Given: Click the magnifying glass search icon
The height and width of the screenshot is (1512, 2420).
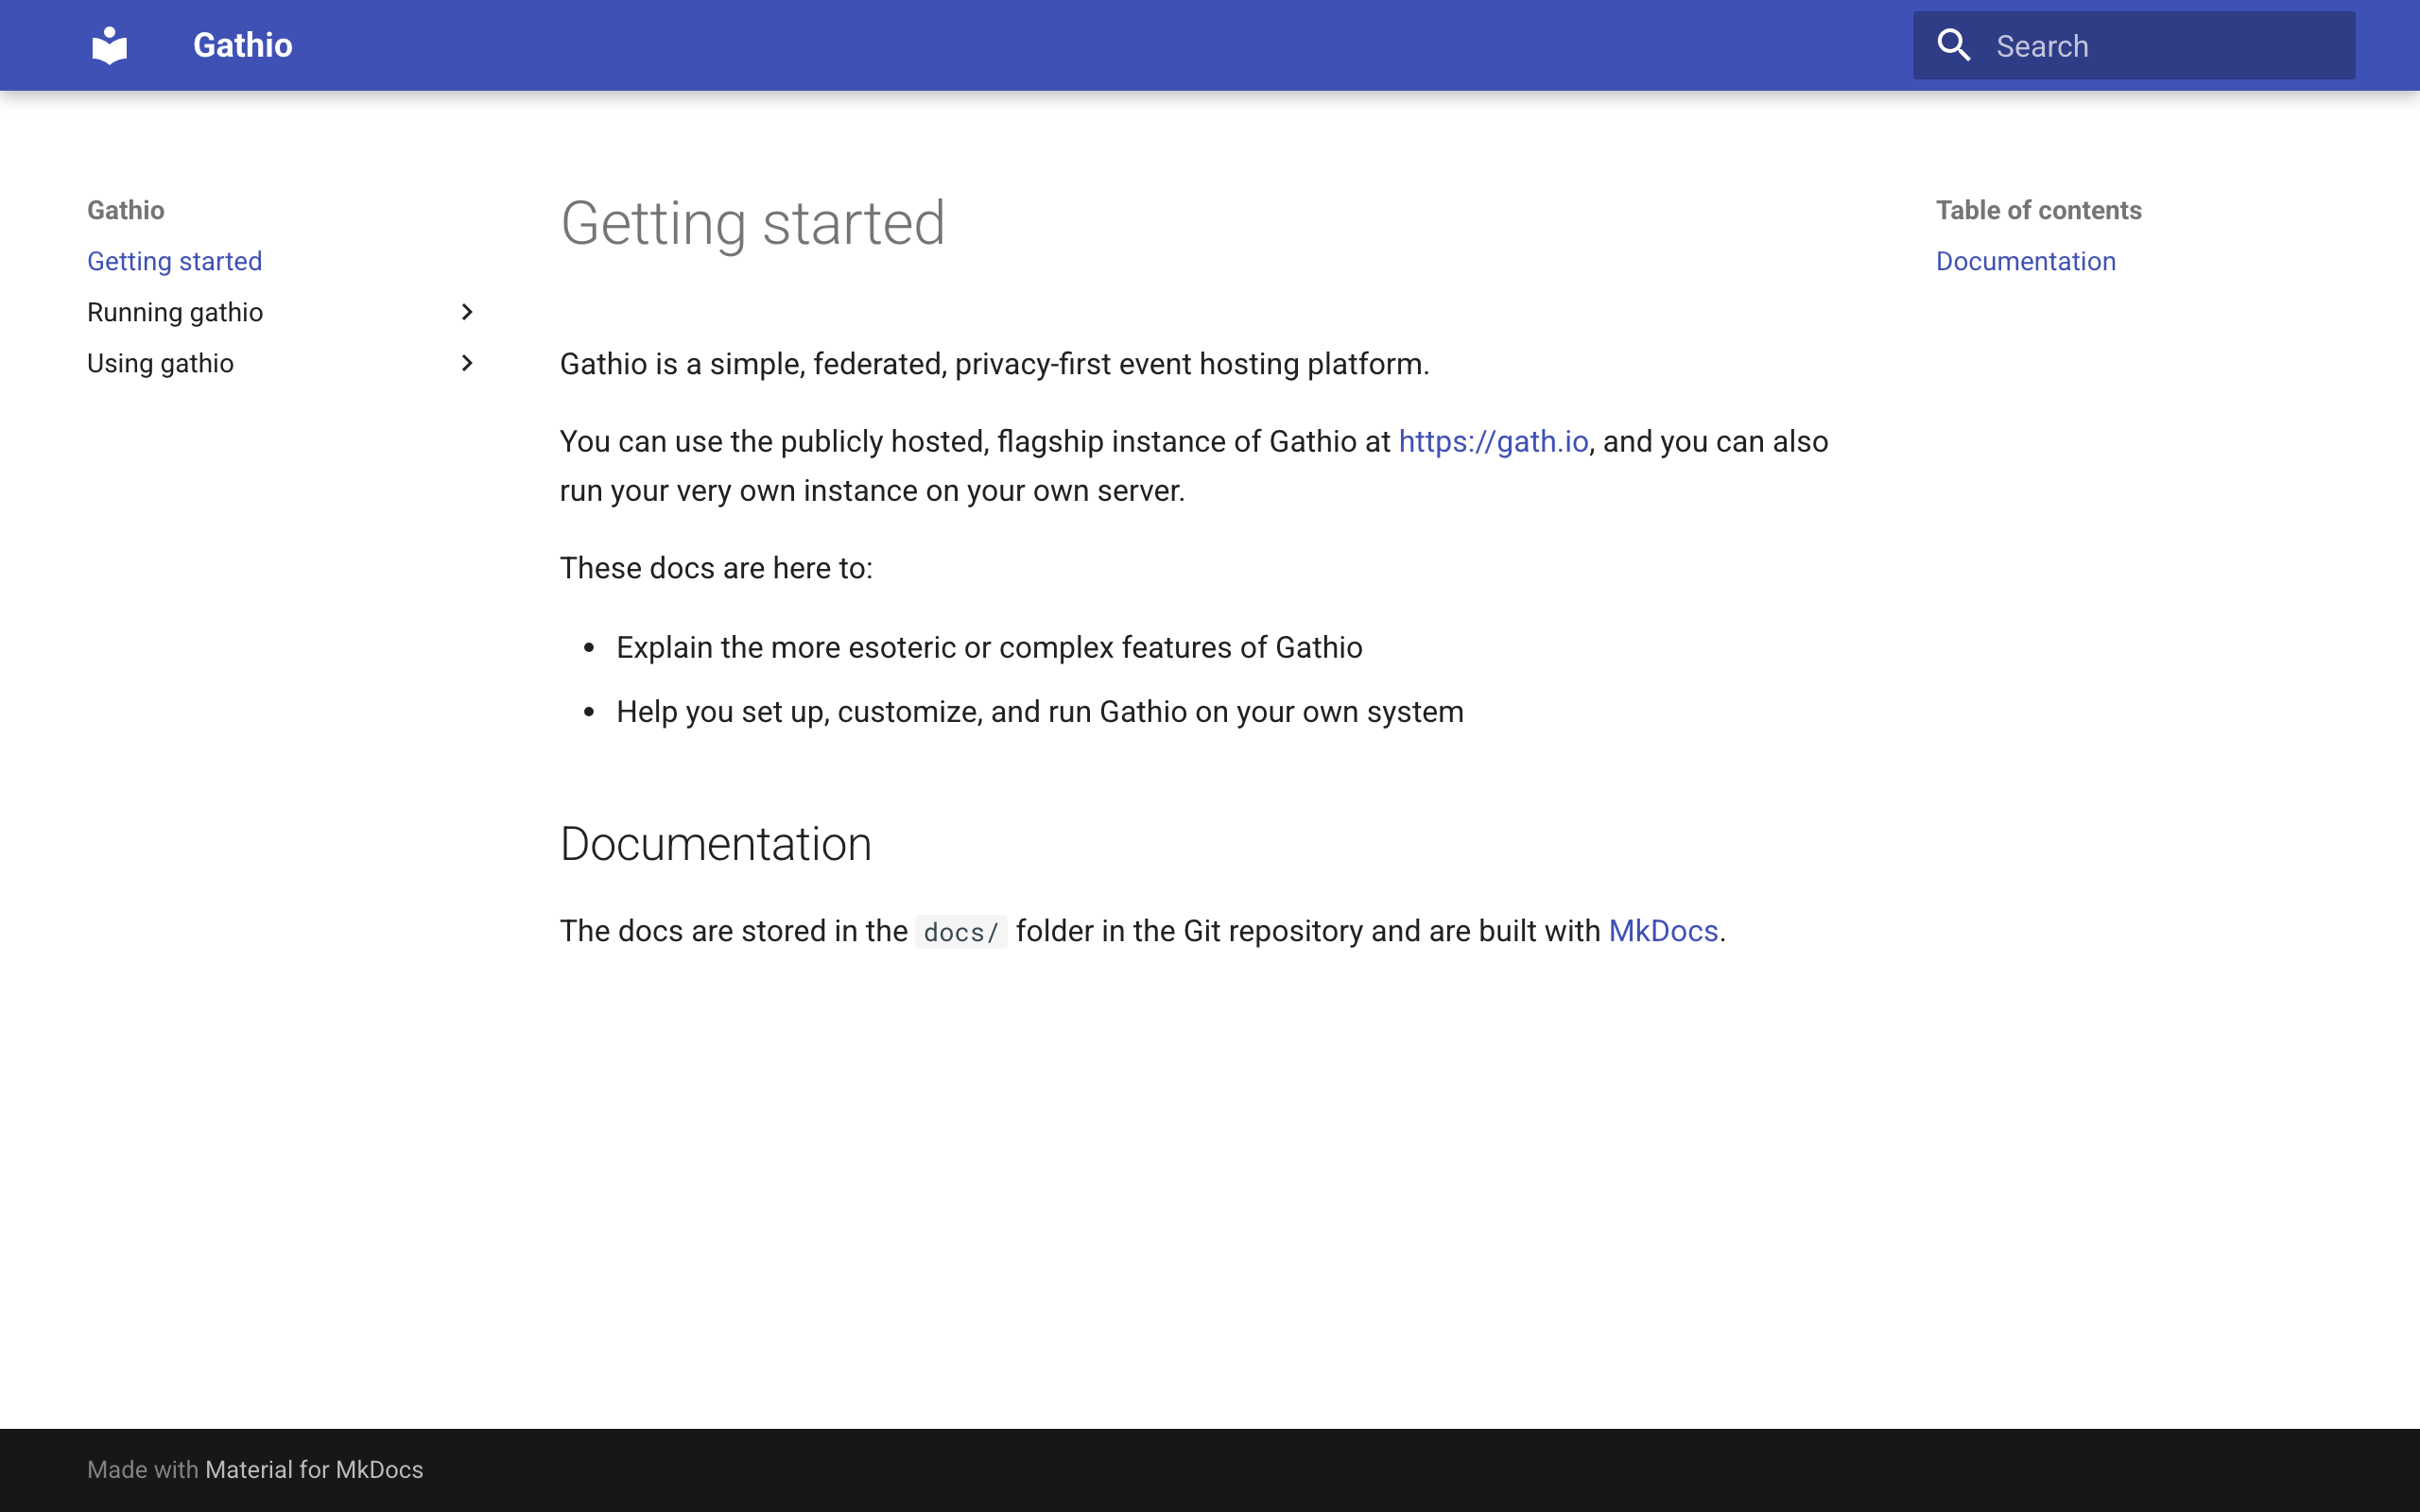Looking at the screenshot, I should click(1953, 45).
